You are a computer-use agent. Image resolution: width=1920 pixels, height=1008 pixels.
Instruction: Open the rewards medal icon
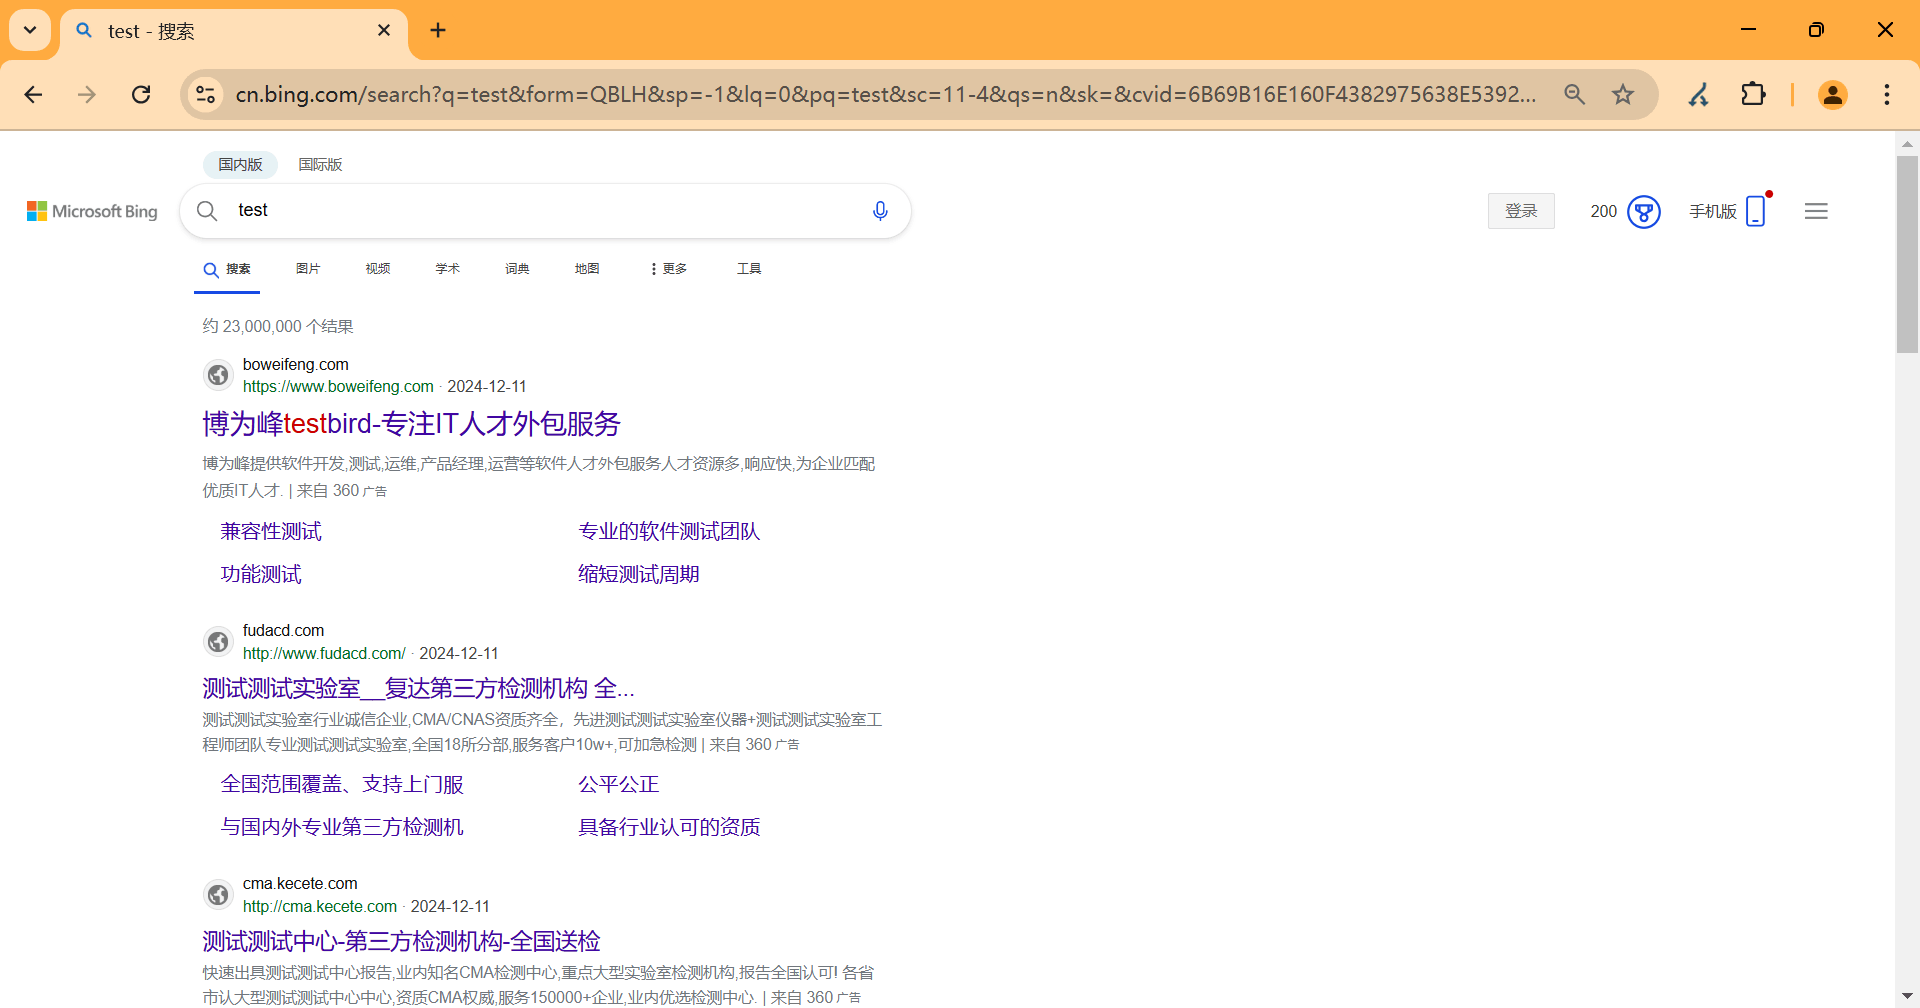click(1644, 211)
